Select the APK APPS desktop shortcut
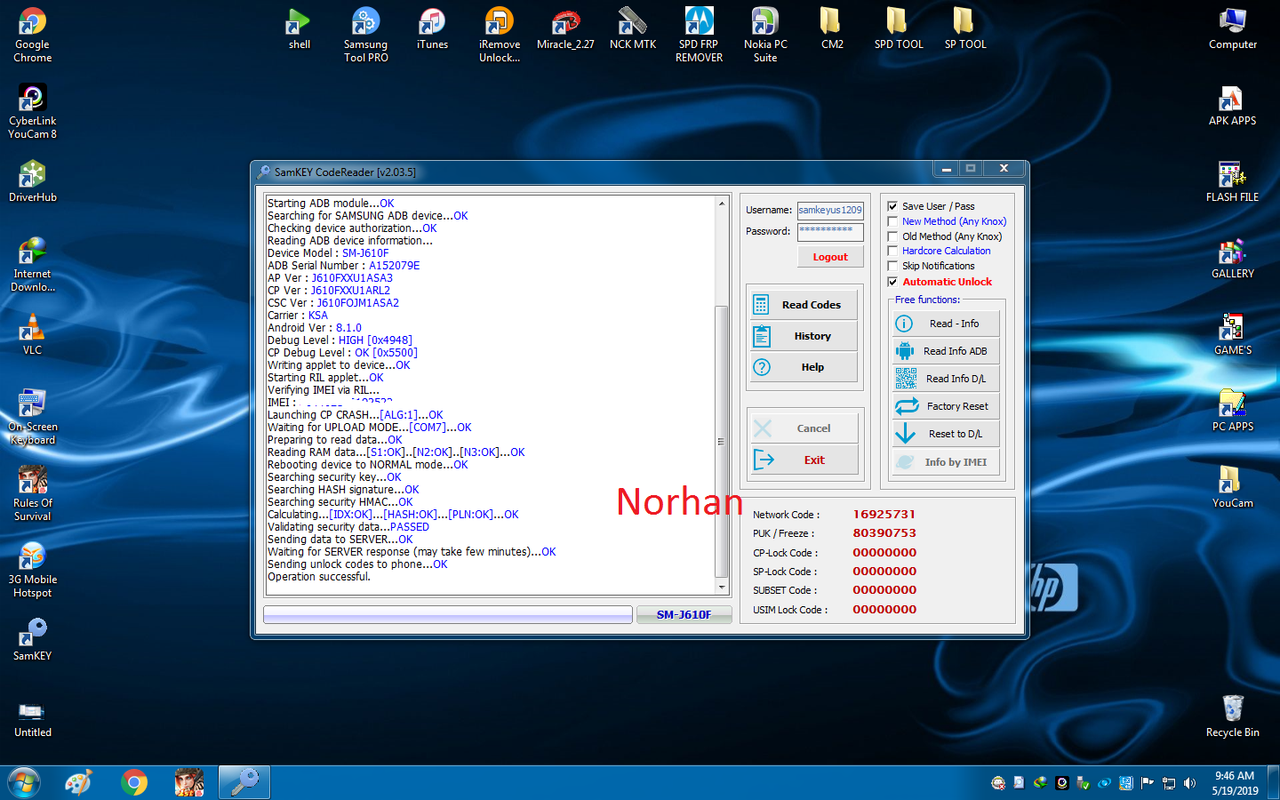The height and width of the screenshot is (800, 1280). [x=1232, y=105]
